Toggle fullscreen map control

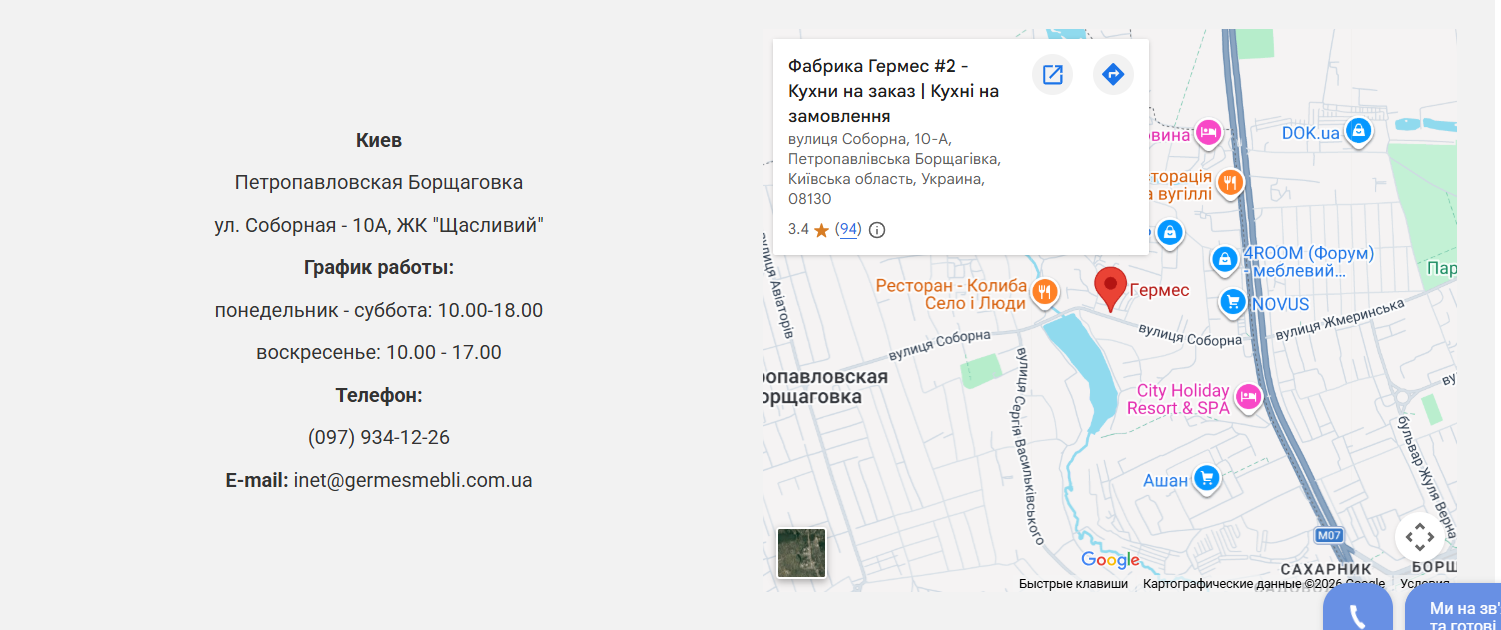[1419, 537]
